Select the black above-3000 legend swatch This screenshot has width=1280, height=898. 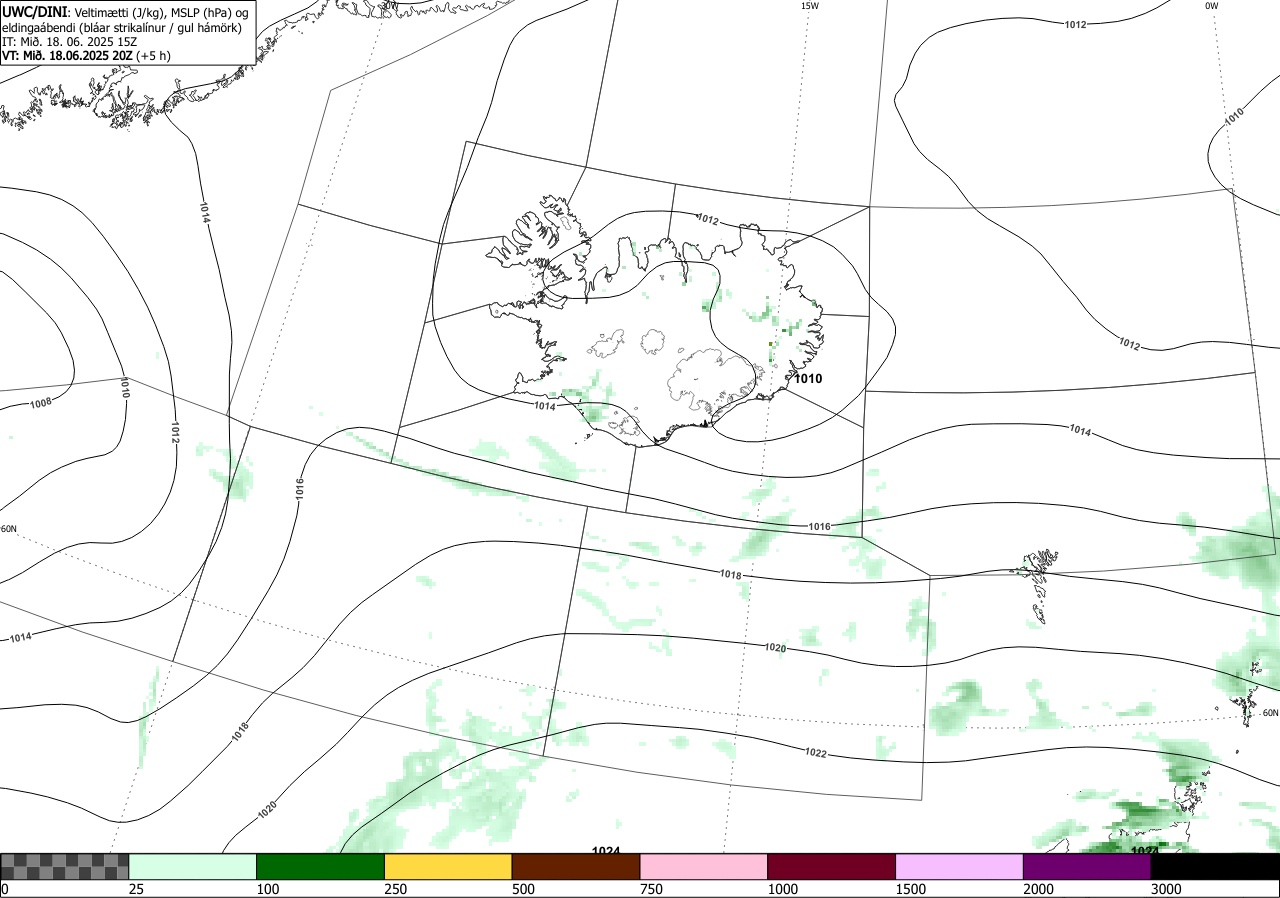1215,866
